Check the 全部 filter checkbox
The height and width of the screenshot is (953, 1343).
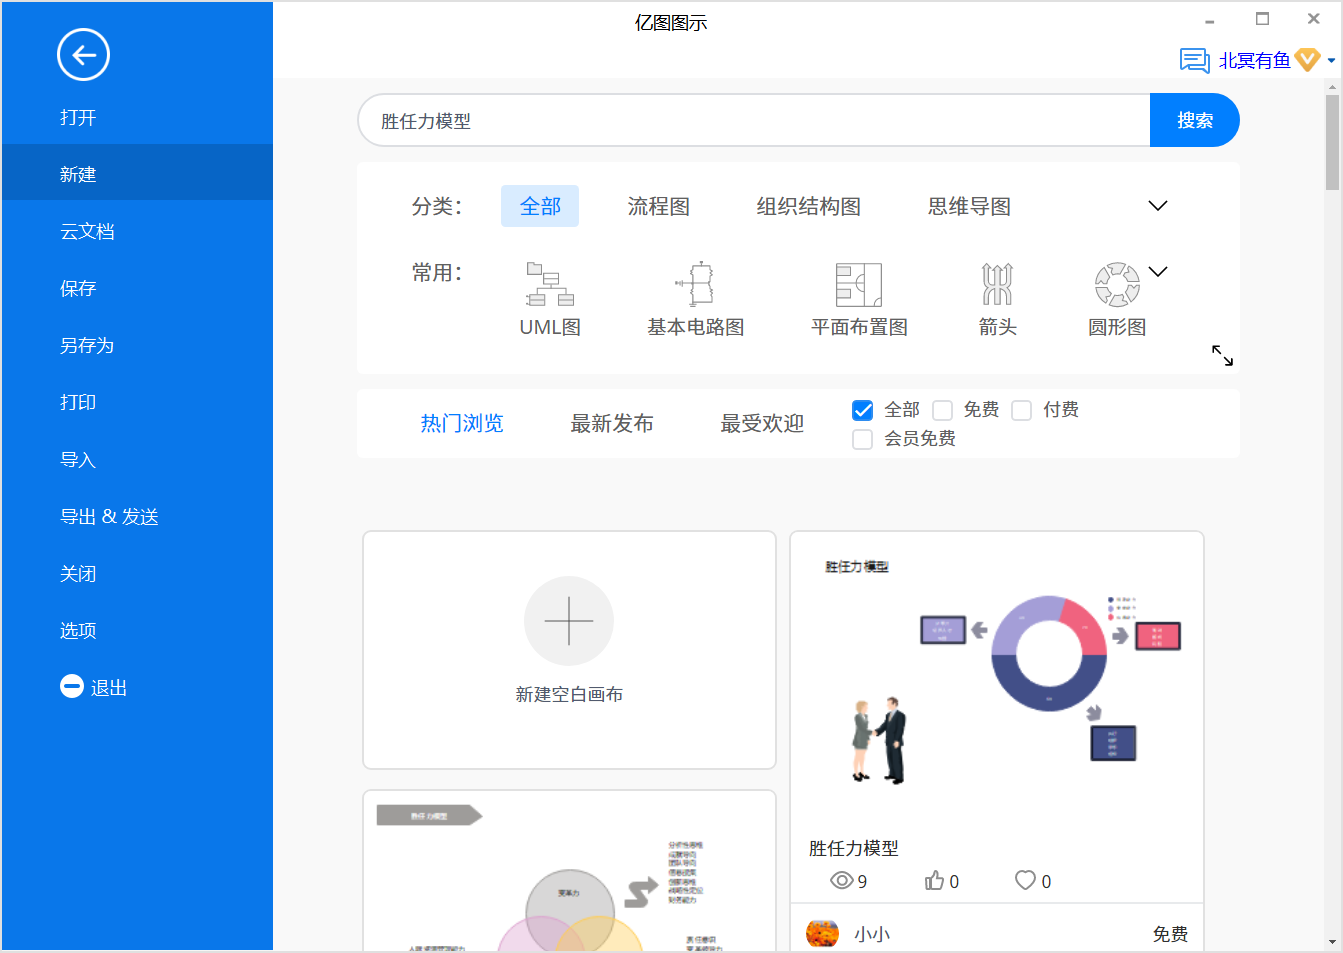(862, 410)
